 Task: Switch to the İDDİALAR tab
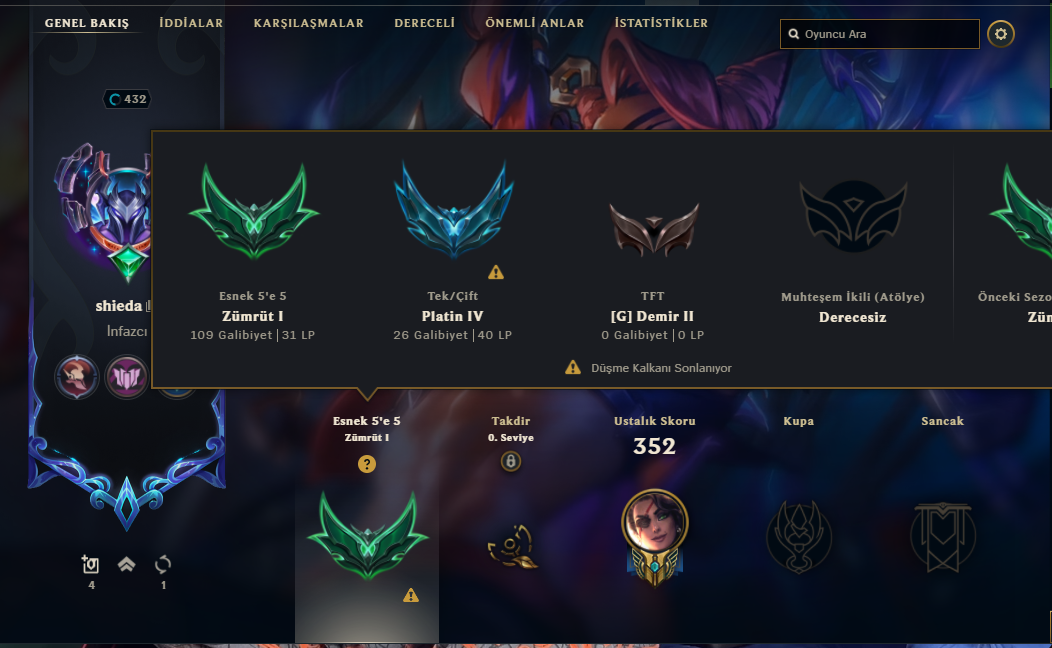[191, 23]
